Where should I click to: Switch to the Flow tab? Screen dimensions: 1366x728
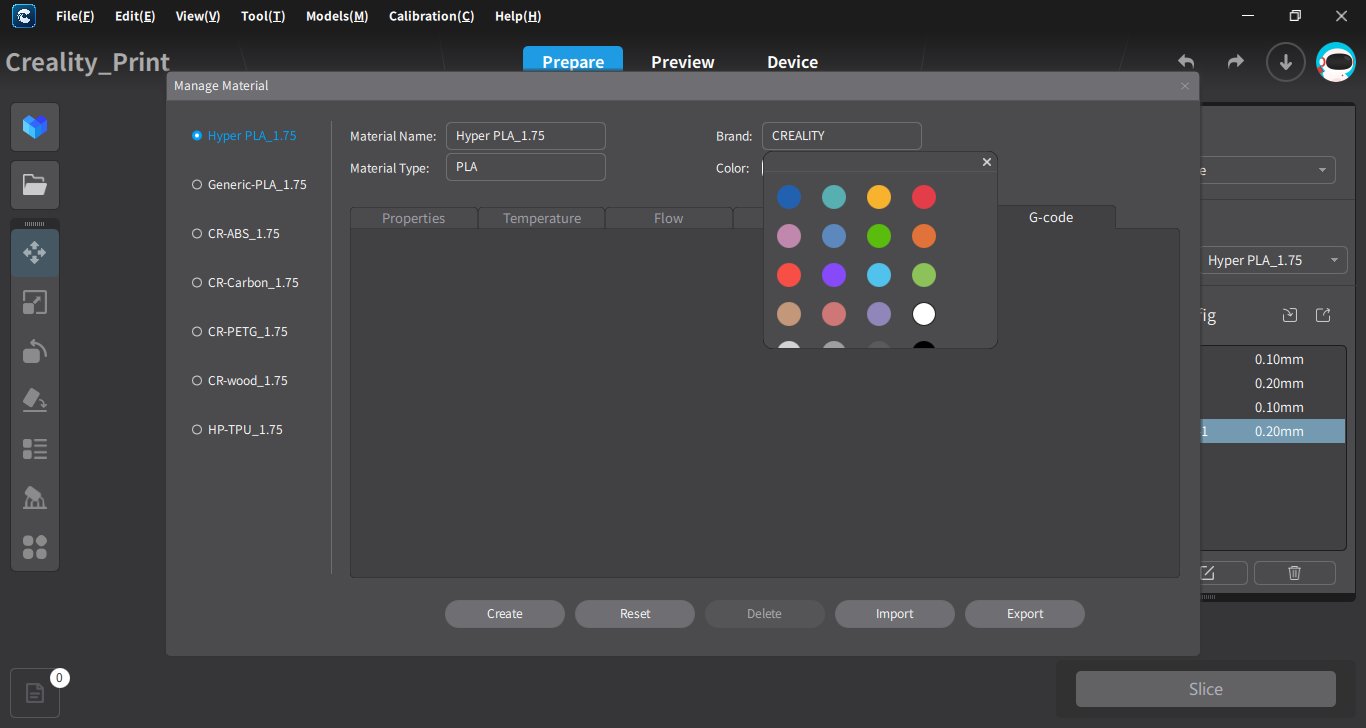669,218
